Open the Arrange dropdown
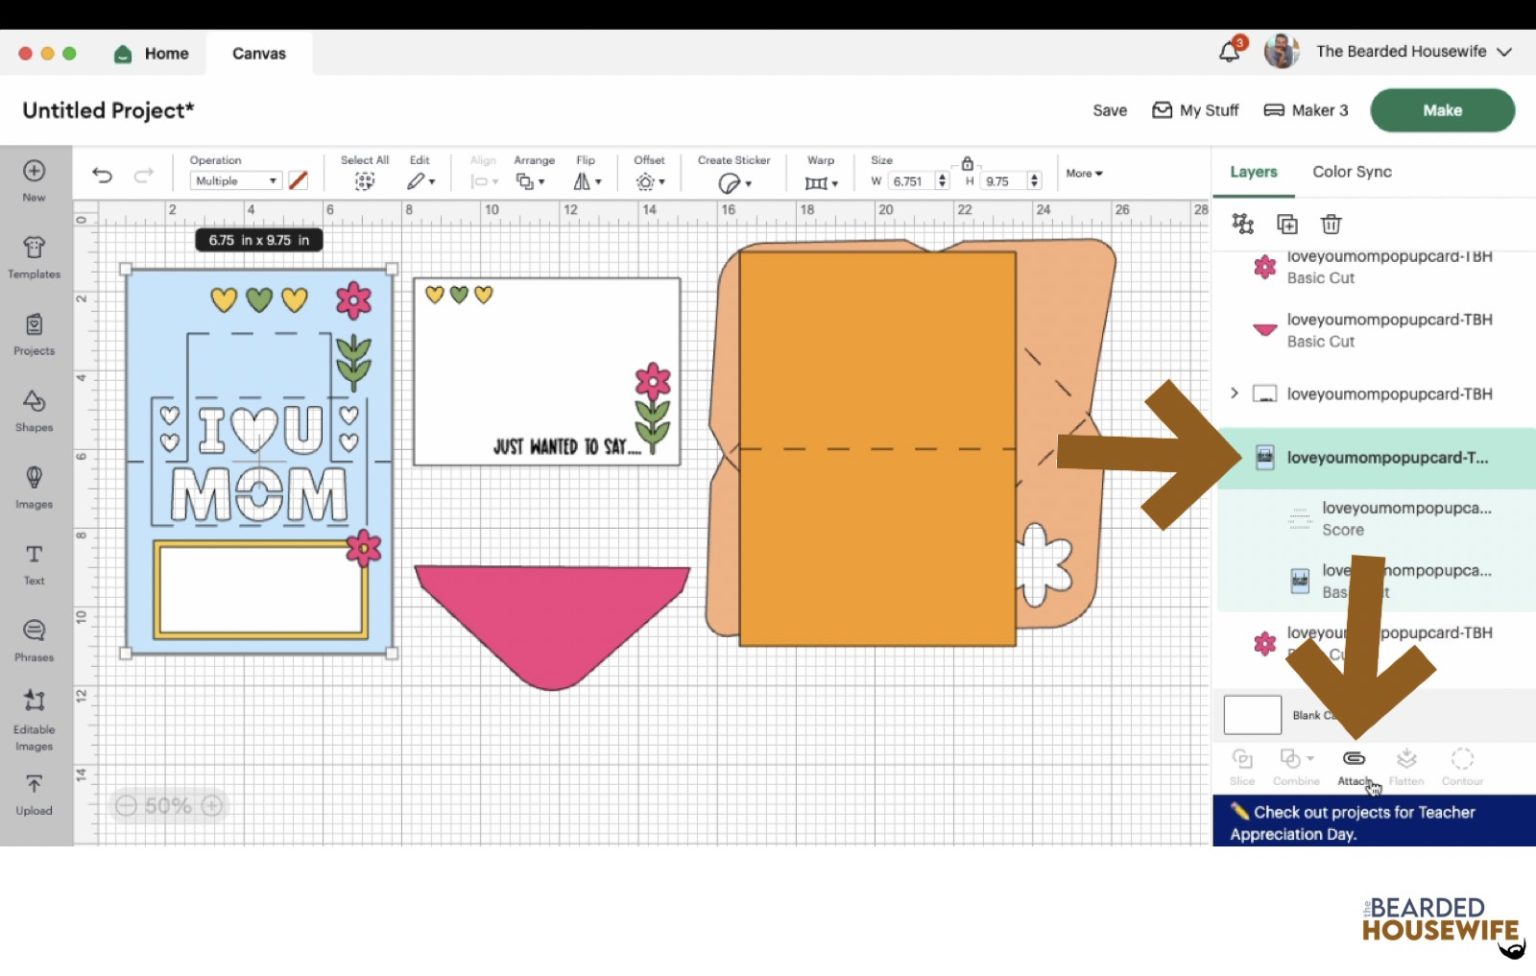The height and width of the screenshot is (976, 1536). [530, 181]
